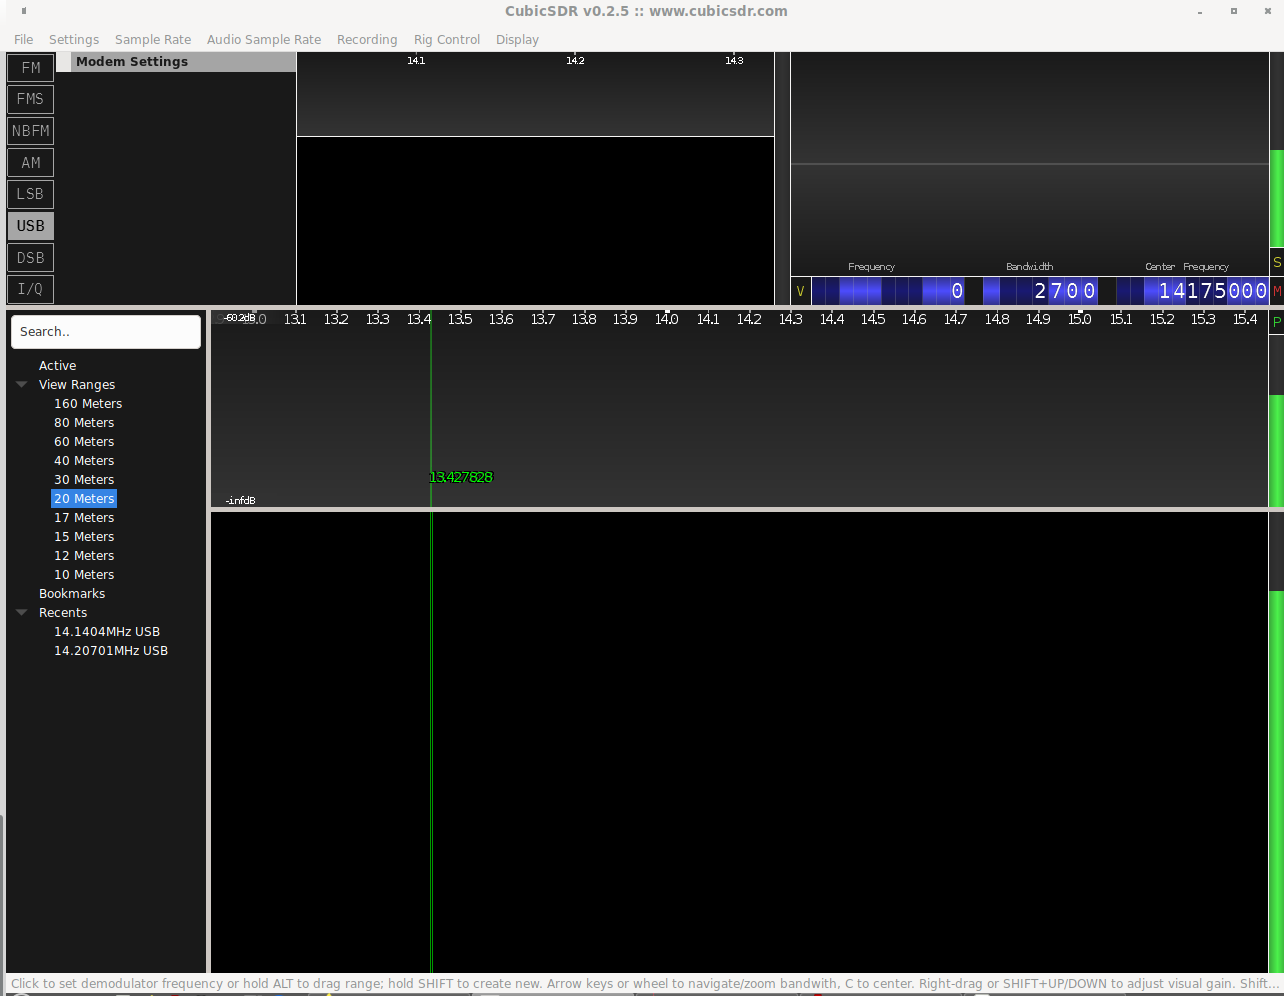The width and height of the screenshot is (1284, 996).
Task: Collapse the Recents tree section
Action: (22, 613)
